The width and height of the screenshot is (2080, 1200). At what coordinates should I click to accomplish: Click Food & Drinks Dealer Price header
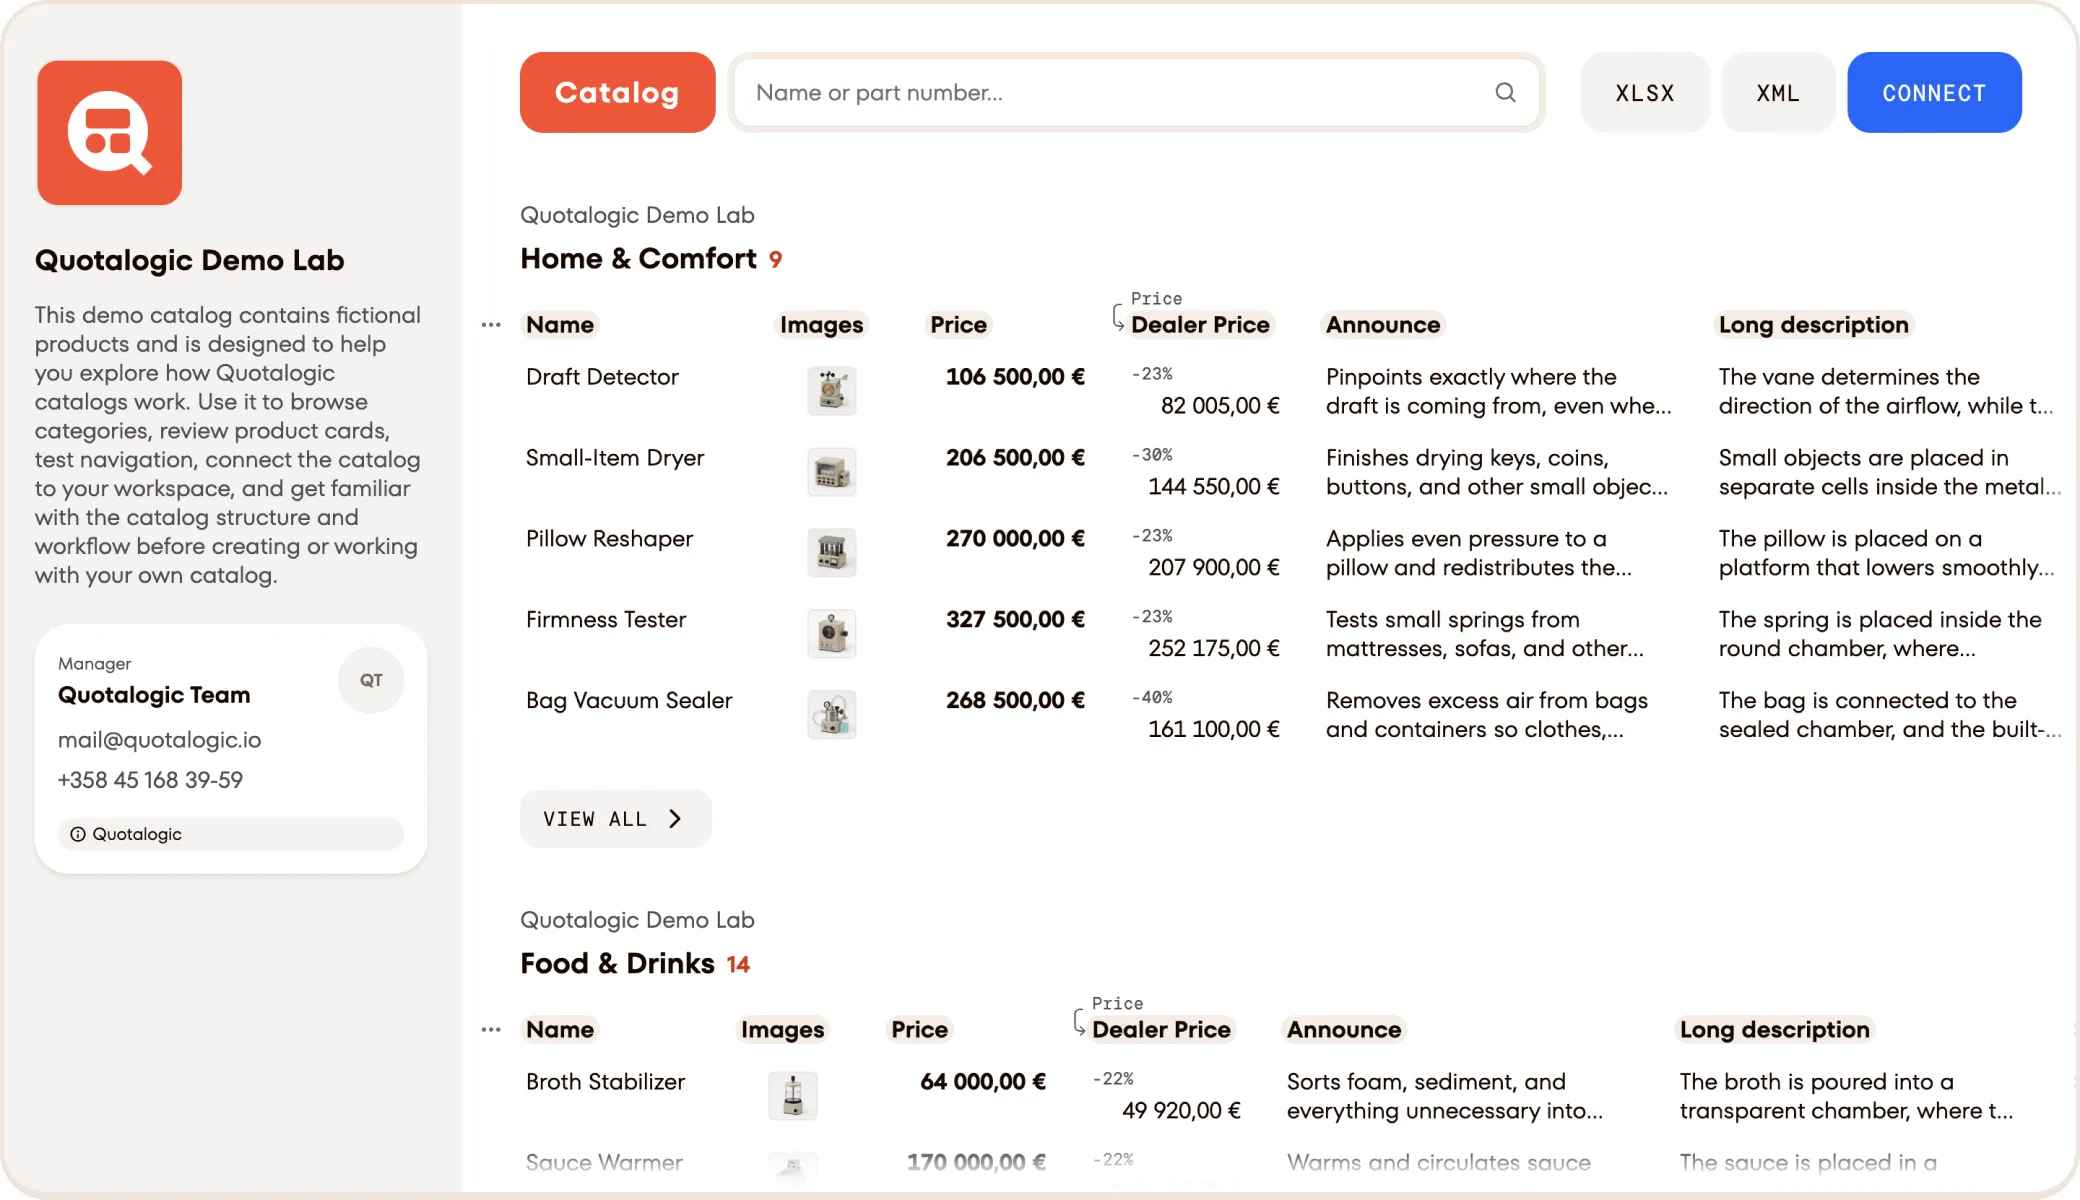tap(1161, 1030)
